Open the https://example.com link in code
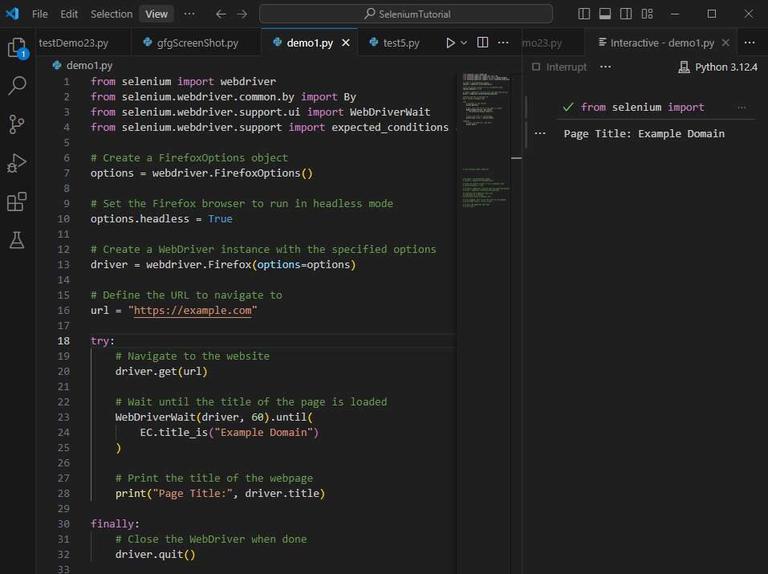Viewport: 768px width, 574px height. click(193, 310)
